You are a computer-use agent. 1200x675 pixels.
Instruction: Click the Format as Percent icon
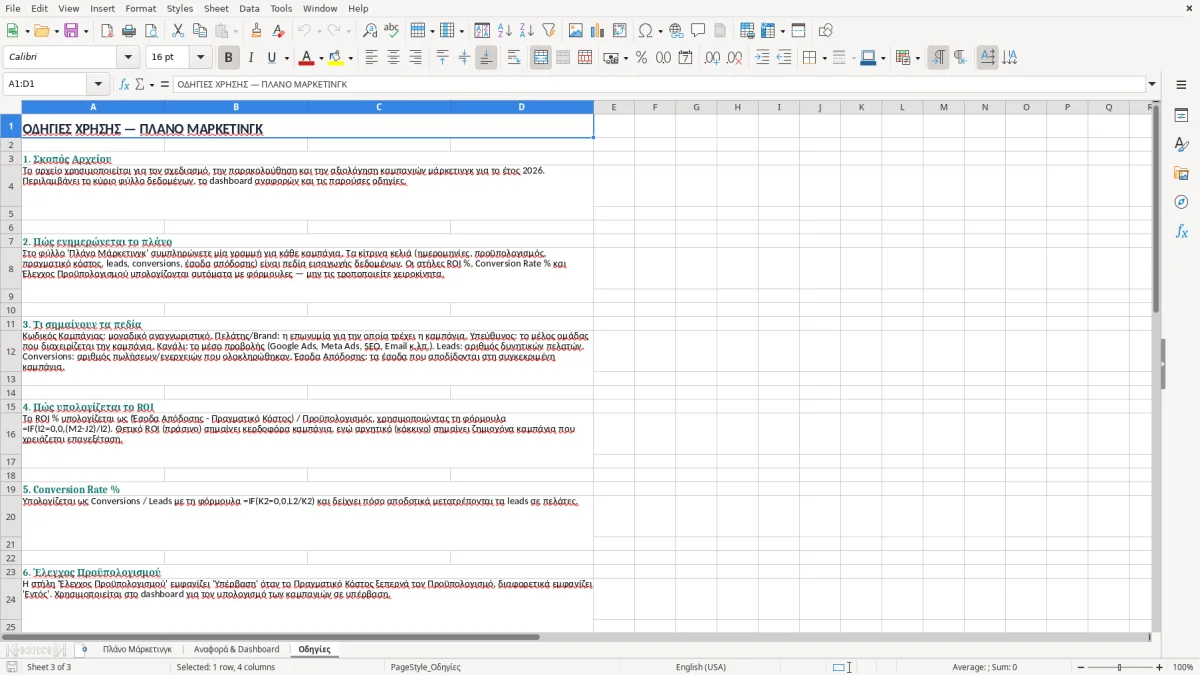click(641, 58)
